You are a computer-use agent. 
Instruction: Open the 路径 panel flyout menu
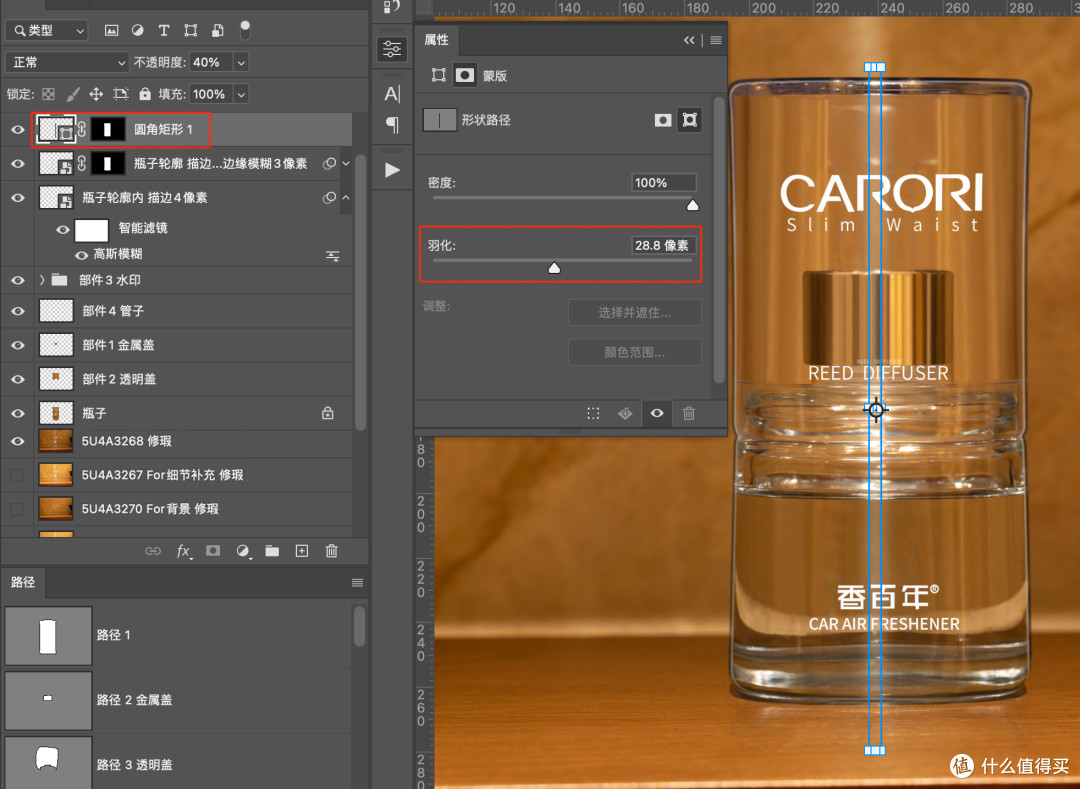(x=357, y=582)
